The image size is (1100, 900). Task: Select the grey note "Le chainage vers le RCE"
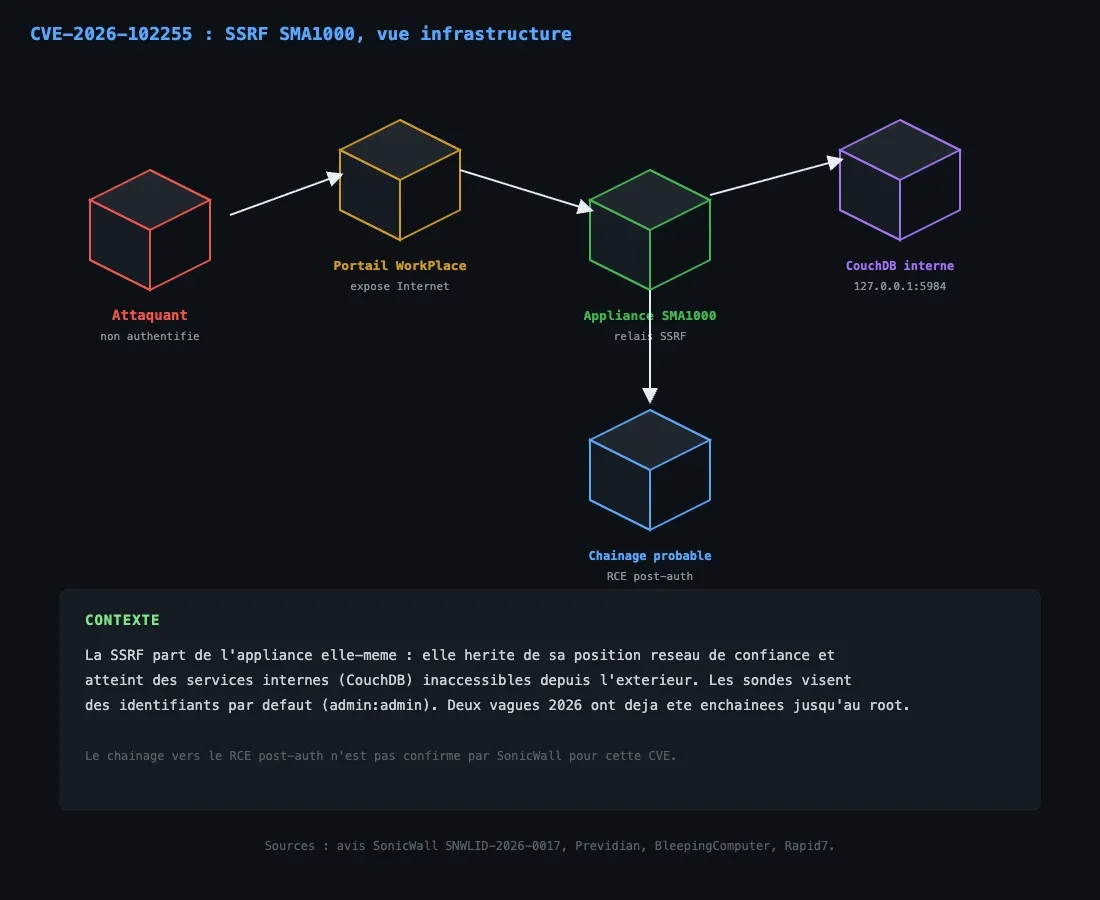(x=380, y=756)
